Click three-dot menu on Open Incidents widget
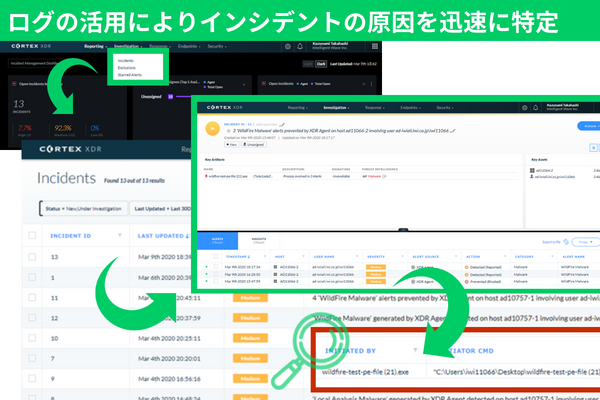Viewport: 600px width, 400px height. [x=371, y=83]
